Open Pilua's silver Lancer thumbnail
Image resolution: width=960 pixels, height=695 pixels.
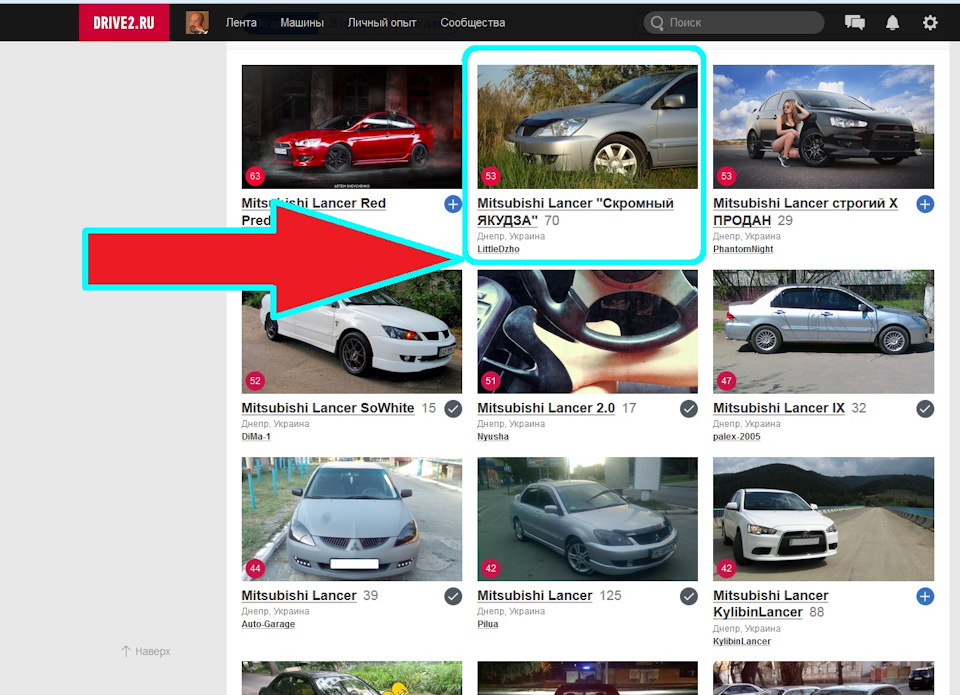coord(587,519)
